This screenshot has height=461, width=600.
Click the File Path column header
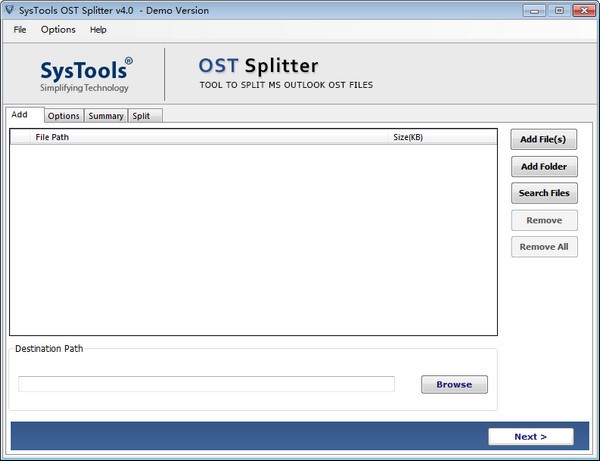pos(200,137)
